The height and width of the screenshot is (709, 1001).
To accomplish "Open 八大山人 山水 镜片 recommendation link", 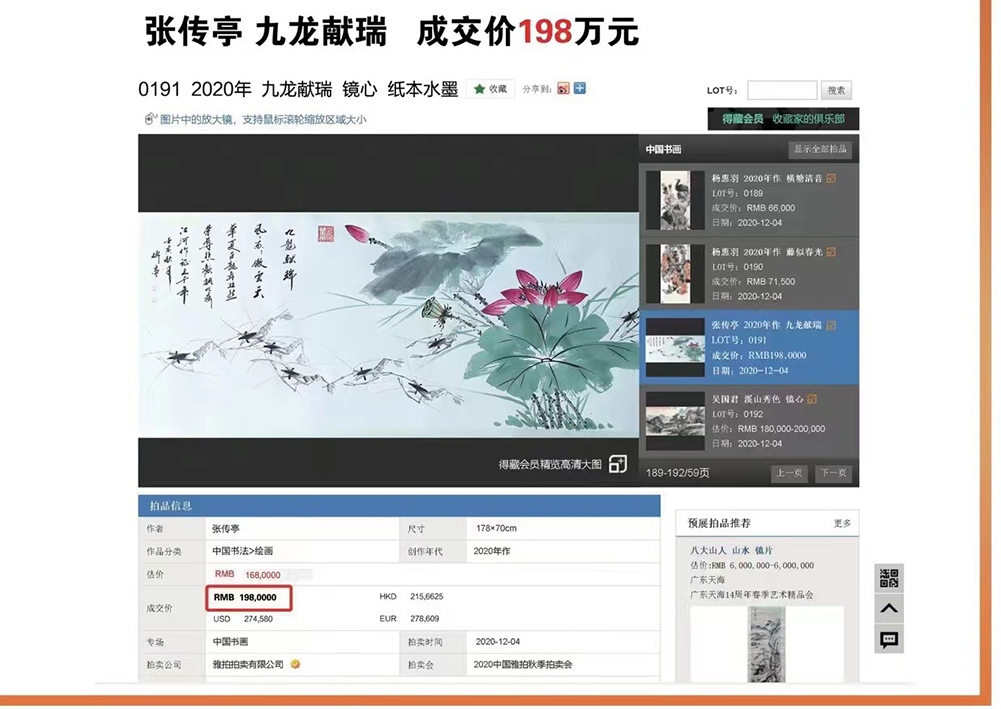I will [x=731, y=550].
